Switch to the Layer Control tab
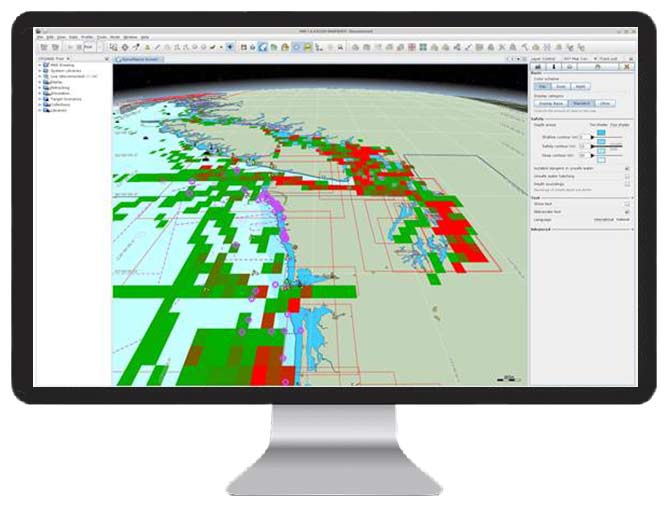The image size is (666, 508). [545, 58]
